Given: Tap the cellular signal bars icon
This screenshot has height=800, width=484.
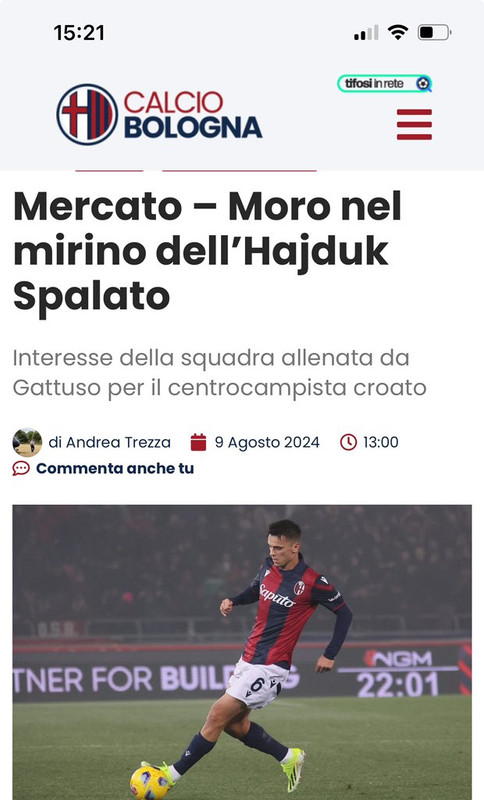Looking at the screenshot, I should pos(366,33).
